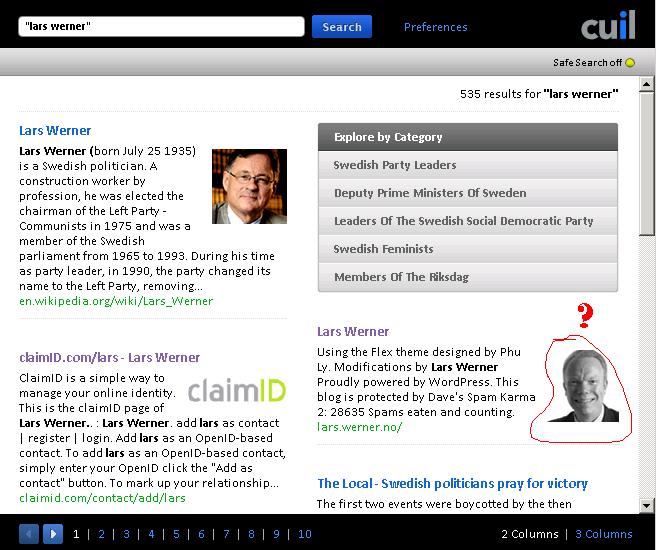This screenshot has width=656, height=550.
Task: Go to results page 7
Action: 226,534
